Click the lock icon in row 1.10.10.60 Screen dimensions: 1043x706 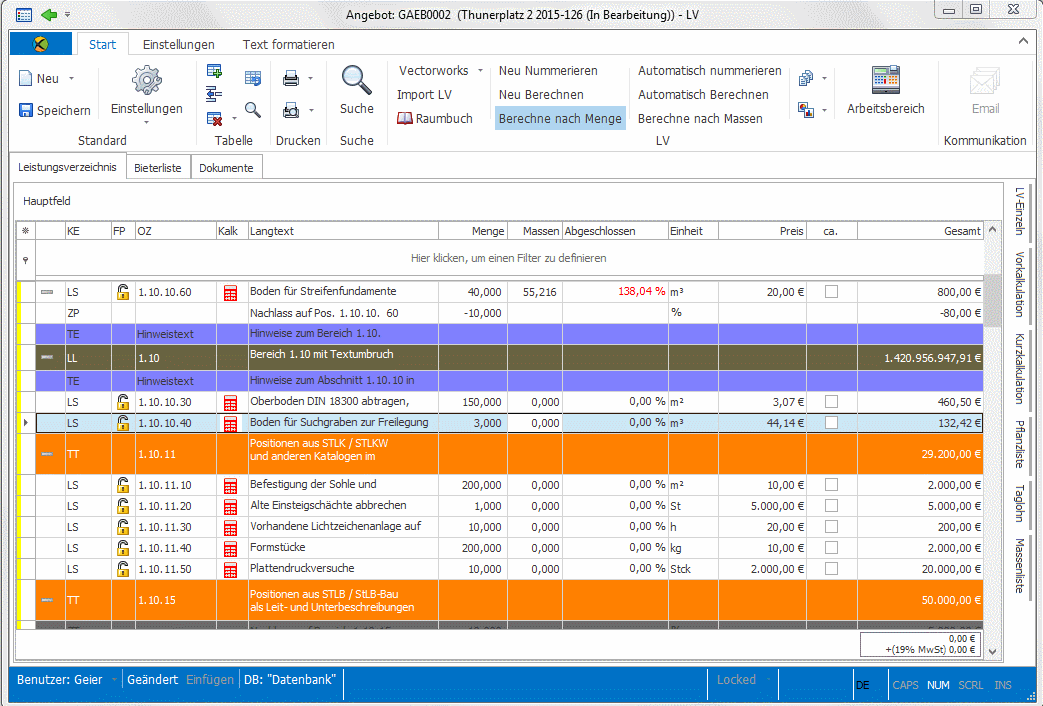coord(122,291)
